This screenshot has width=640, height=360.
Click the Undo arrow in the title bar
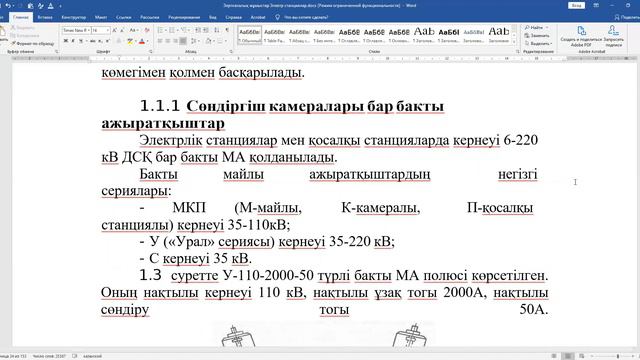click(7, 6)
